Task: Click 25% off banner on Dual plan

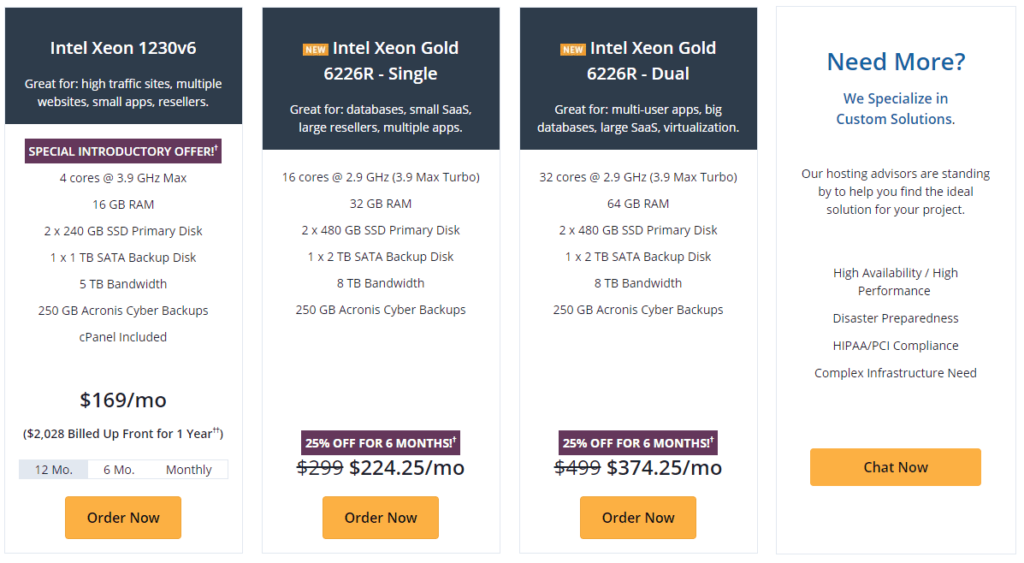Action: pyautogui.click(x=638, y=443)
